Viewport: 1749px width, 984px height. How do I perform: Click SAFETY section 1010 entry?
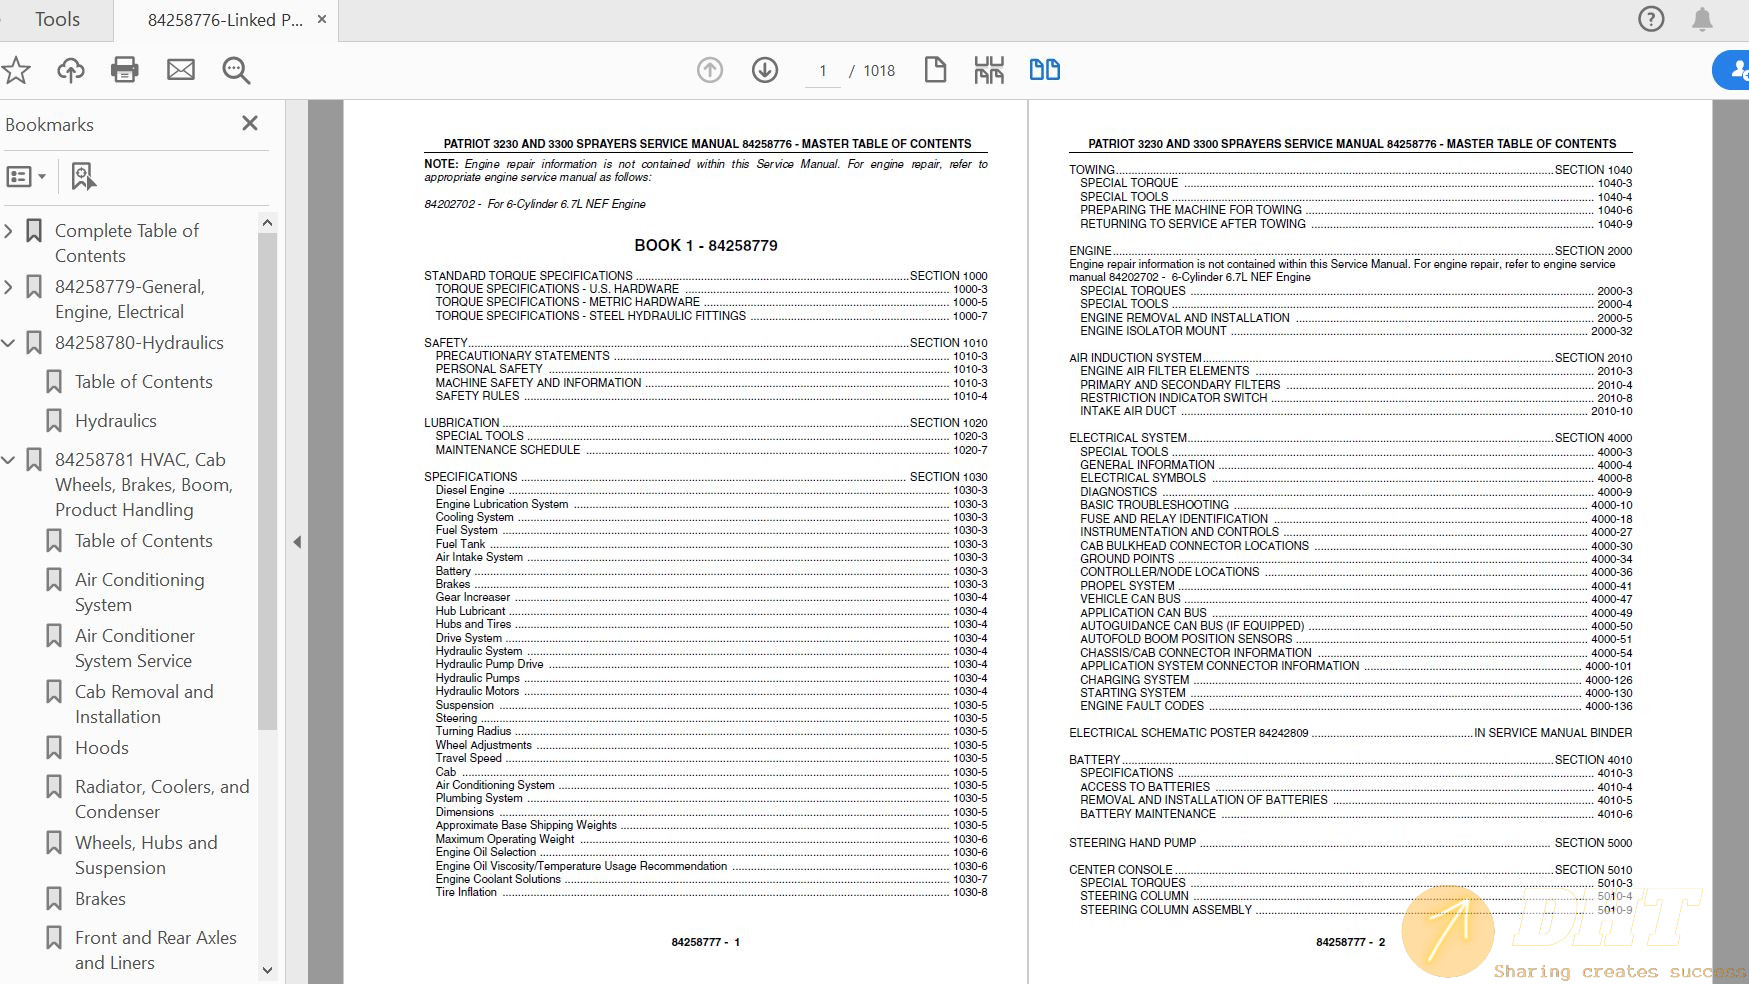[x=705, y=342]
